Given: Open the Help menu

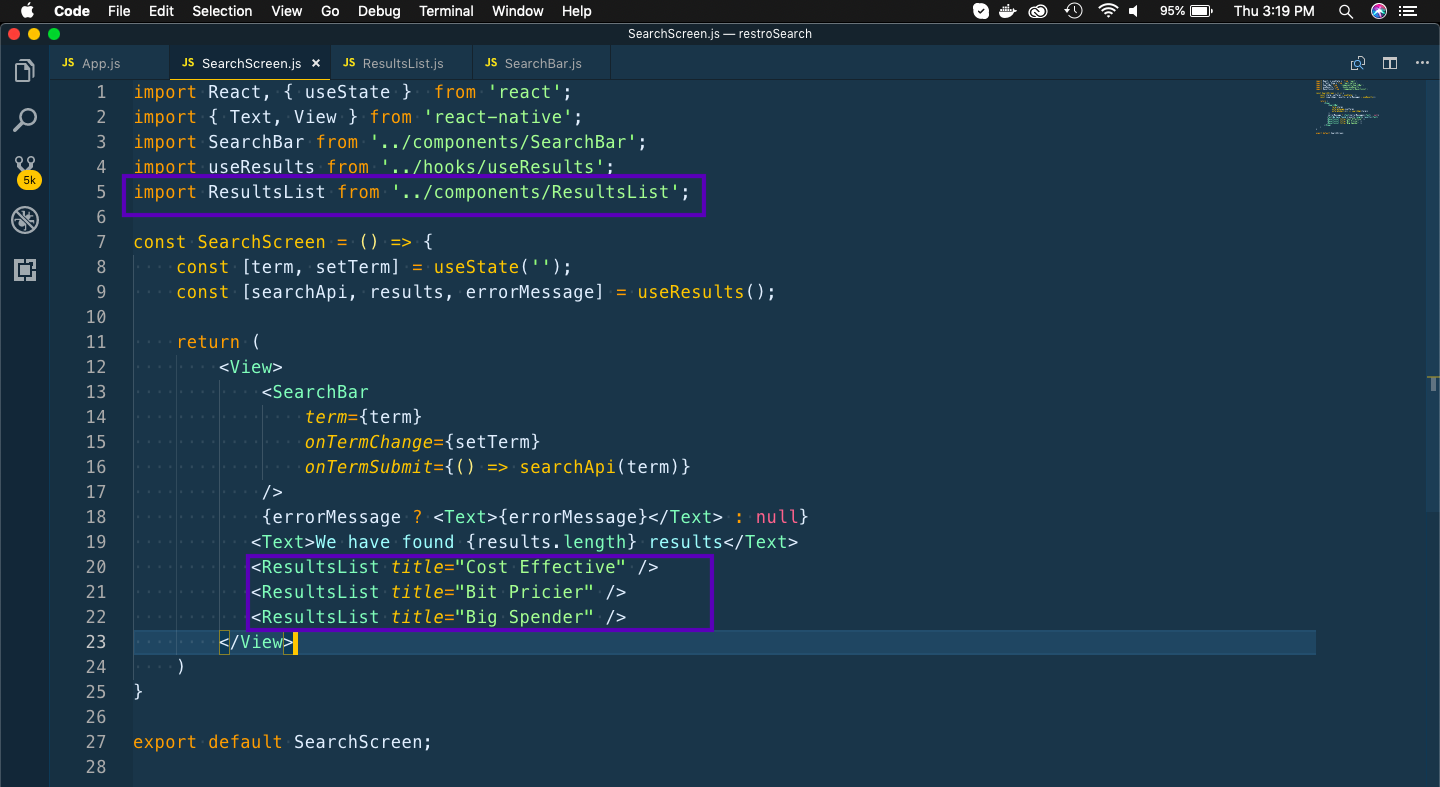Looking at the screenshot, I should [x=577, y=11].
